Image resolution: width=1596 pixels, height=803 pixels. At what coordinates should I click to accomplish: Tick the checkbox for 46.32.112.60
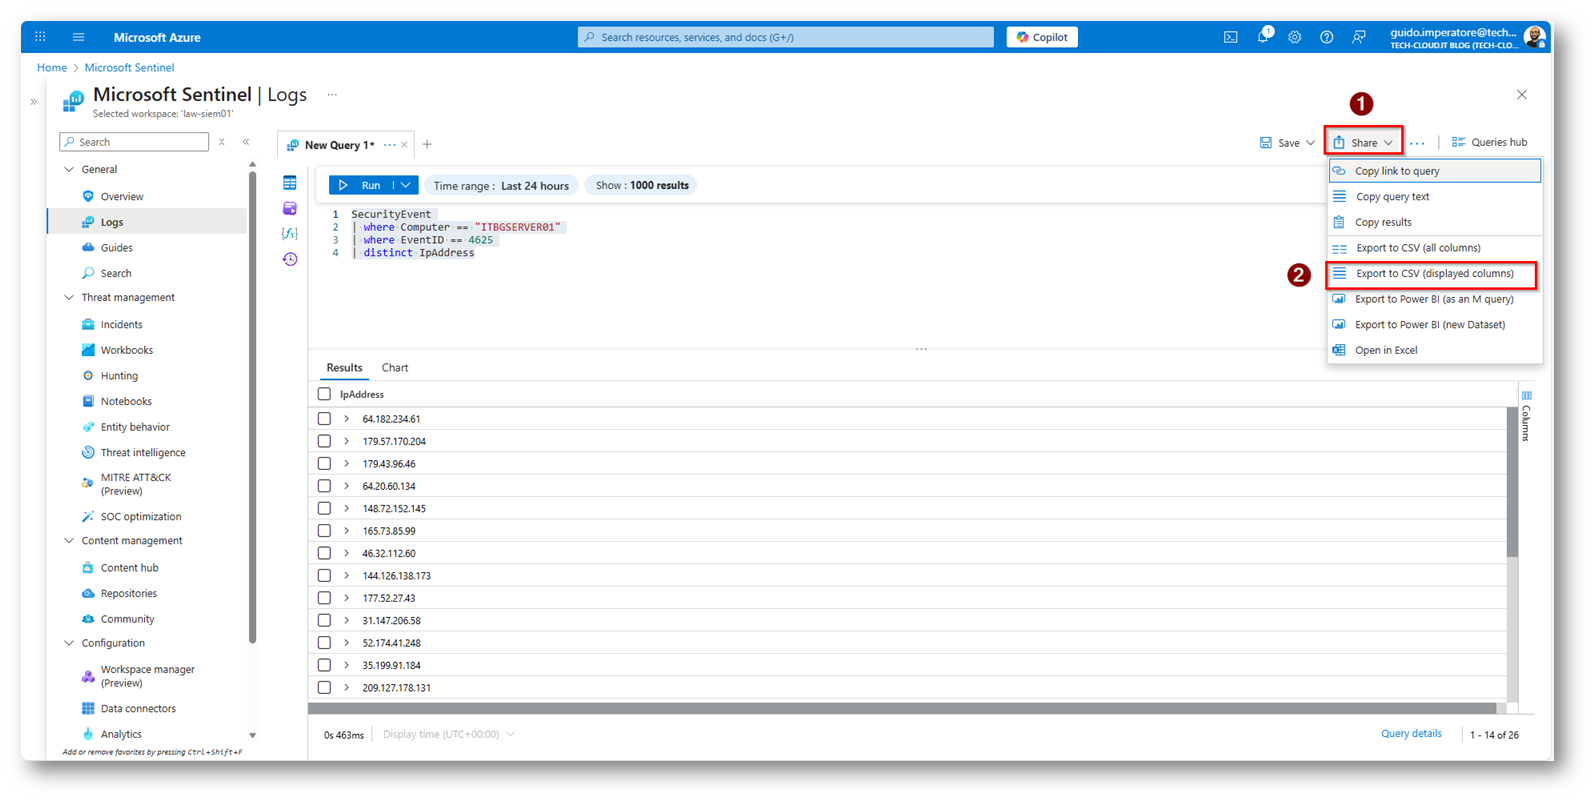tap(324, 553)
